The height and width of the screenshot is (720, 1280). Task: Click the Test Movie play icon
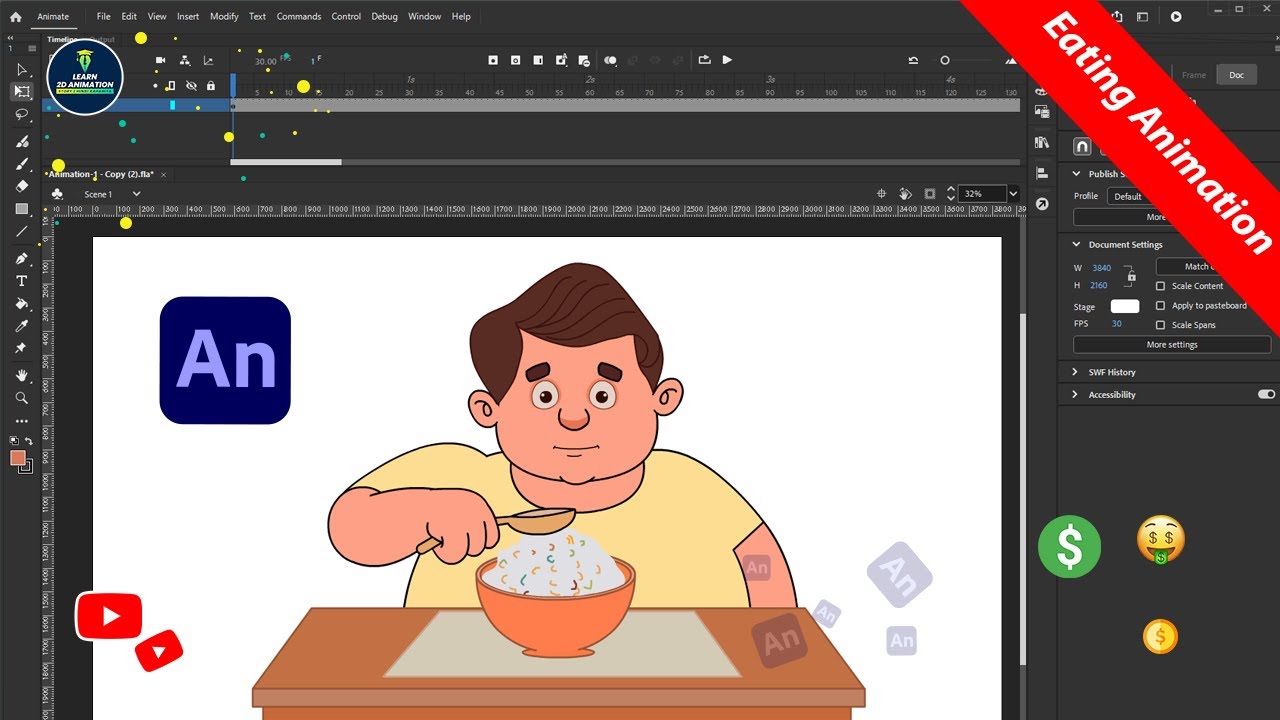pos(1176,16)
